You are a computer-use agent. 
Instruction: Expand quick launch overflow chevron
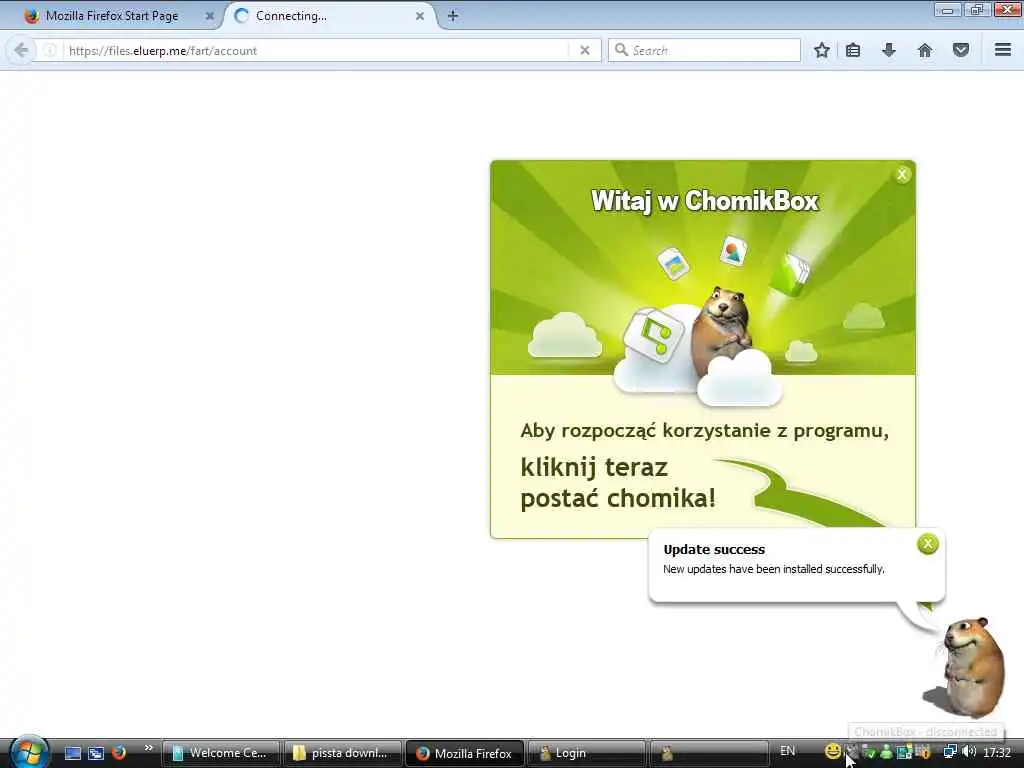click(148, 748)
